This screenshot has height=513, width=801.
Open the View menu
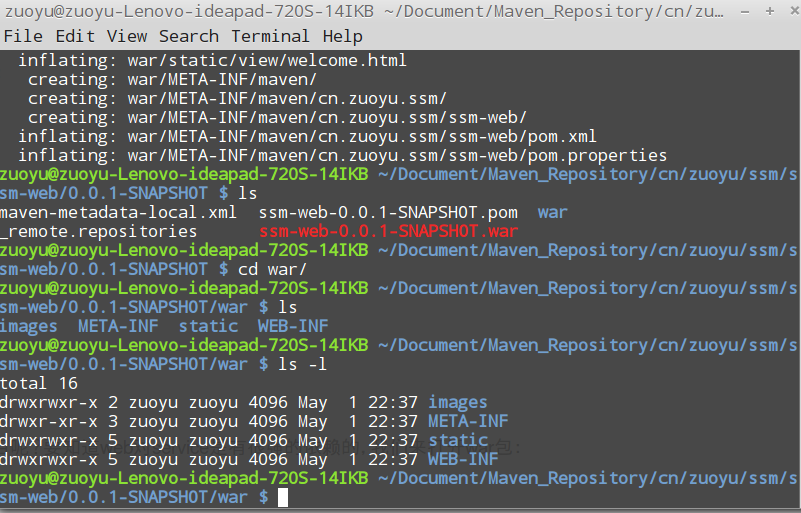pyautogui.click(x=127, y=36)
